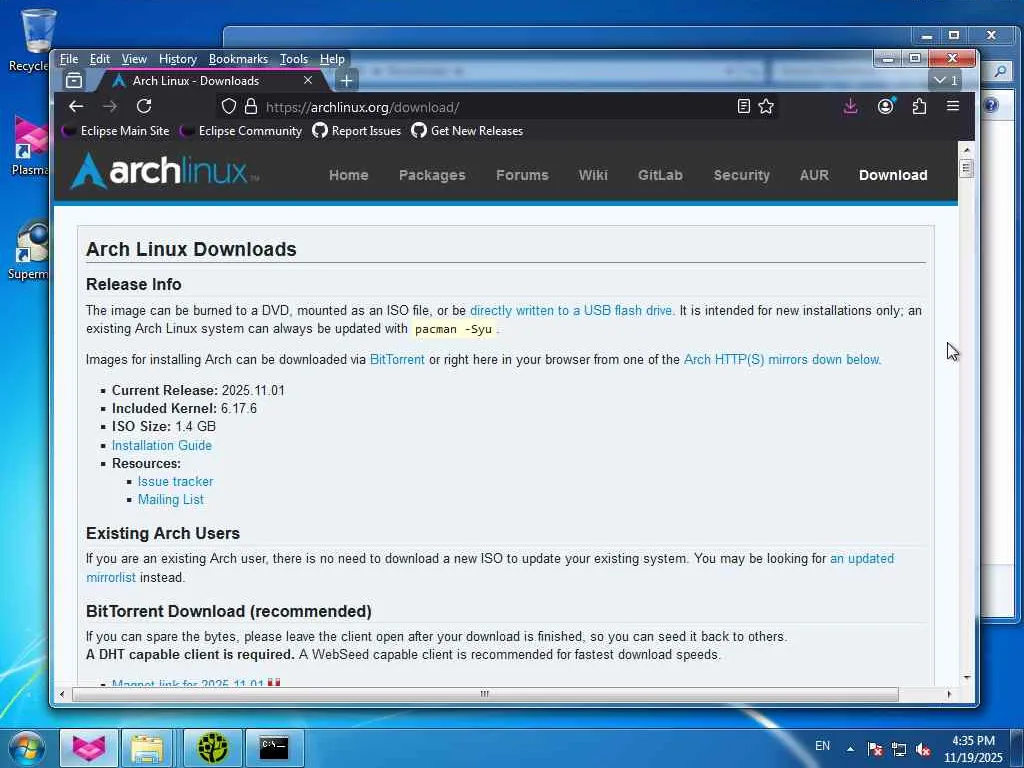This screenshot has width=1024, height=768.
Task: Follow 'Arch HTTP(S) mirrors down below' link
Action: point(782,359)
